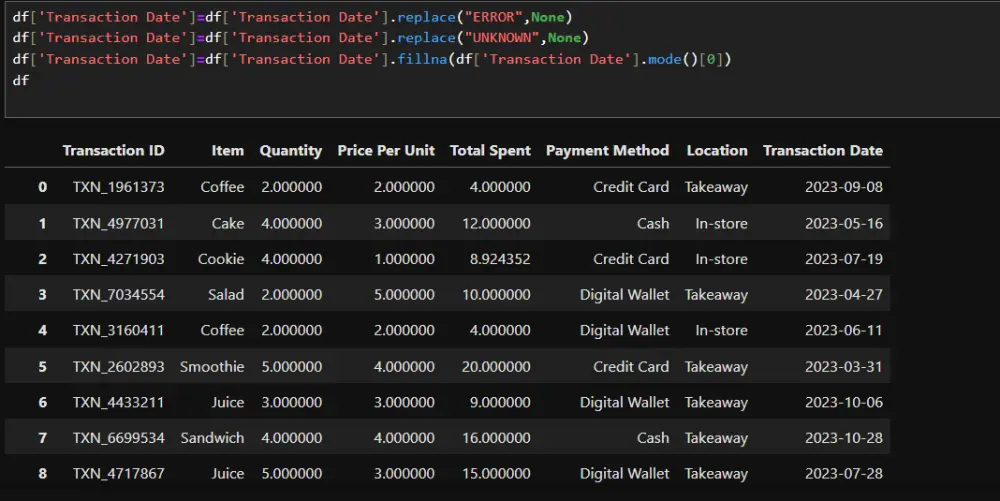
Task: Click the Total Spent column header
Action: [x=490, y=151]
